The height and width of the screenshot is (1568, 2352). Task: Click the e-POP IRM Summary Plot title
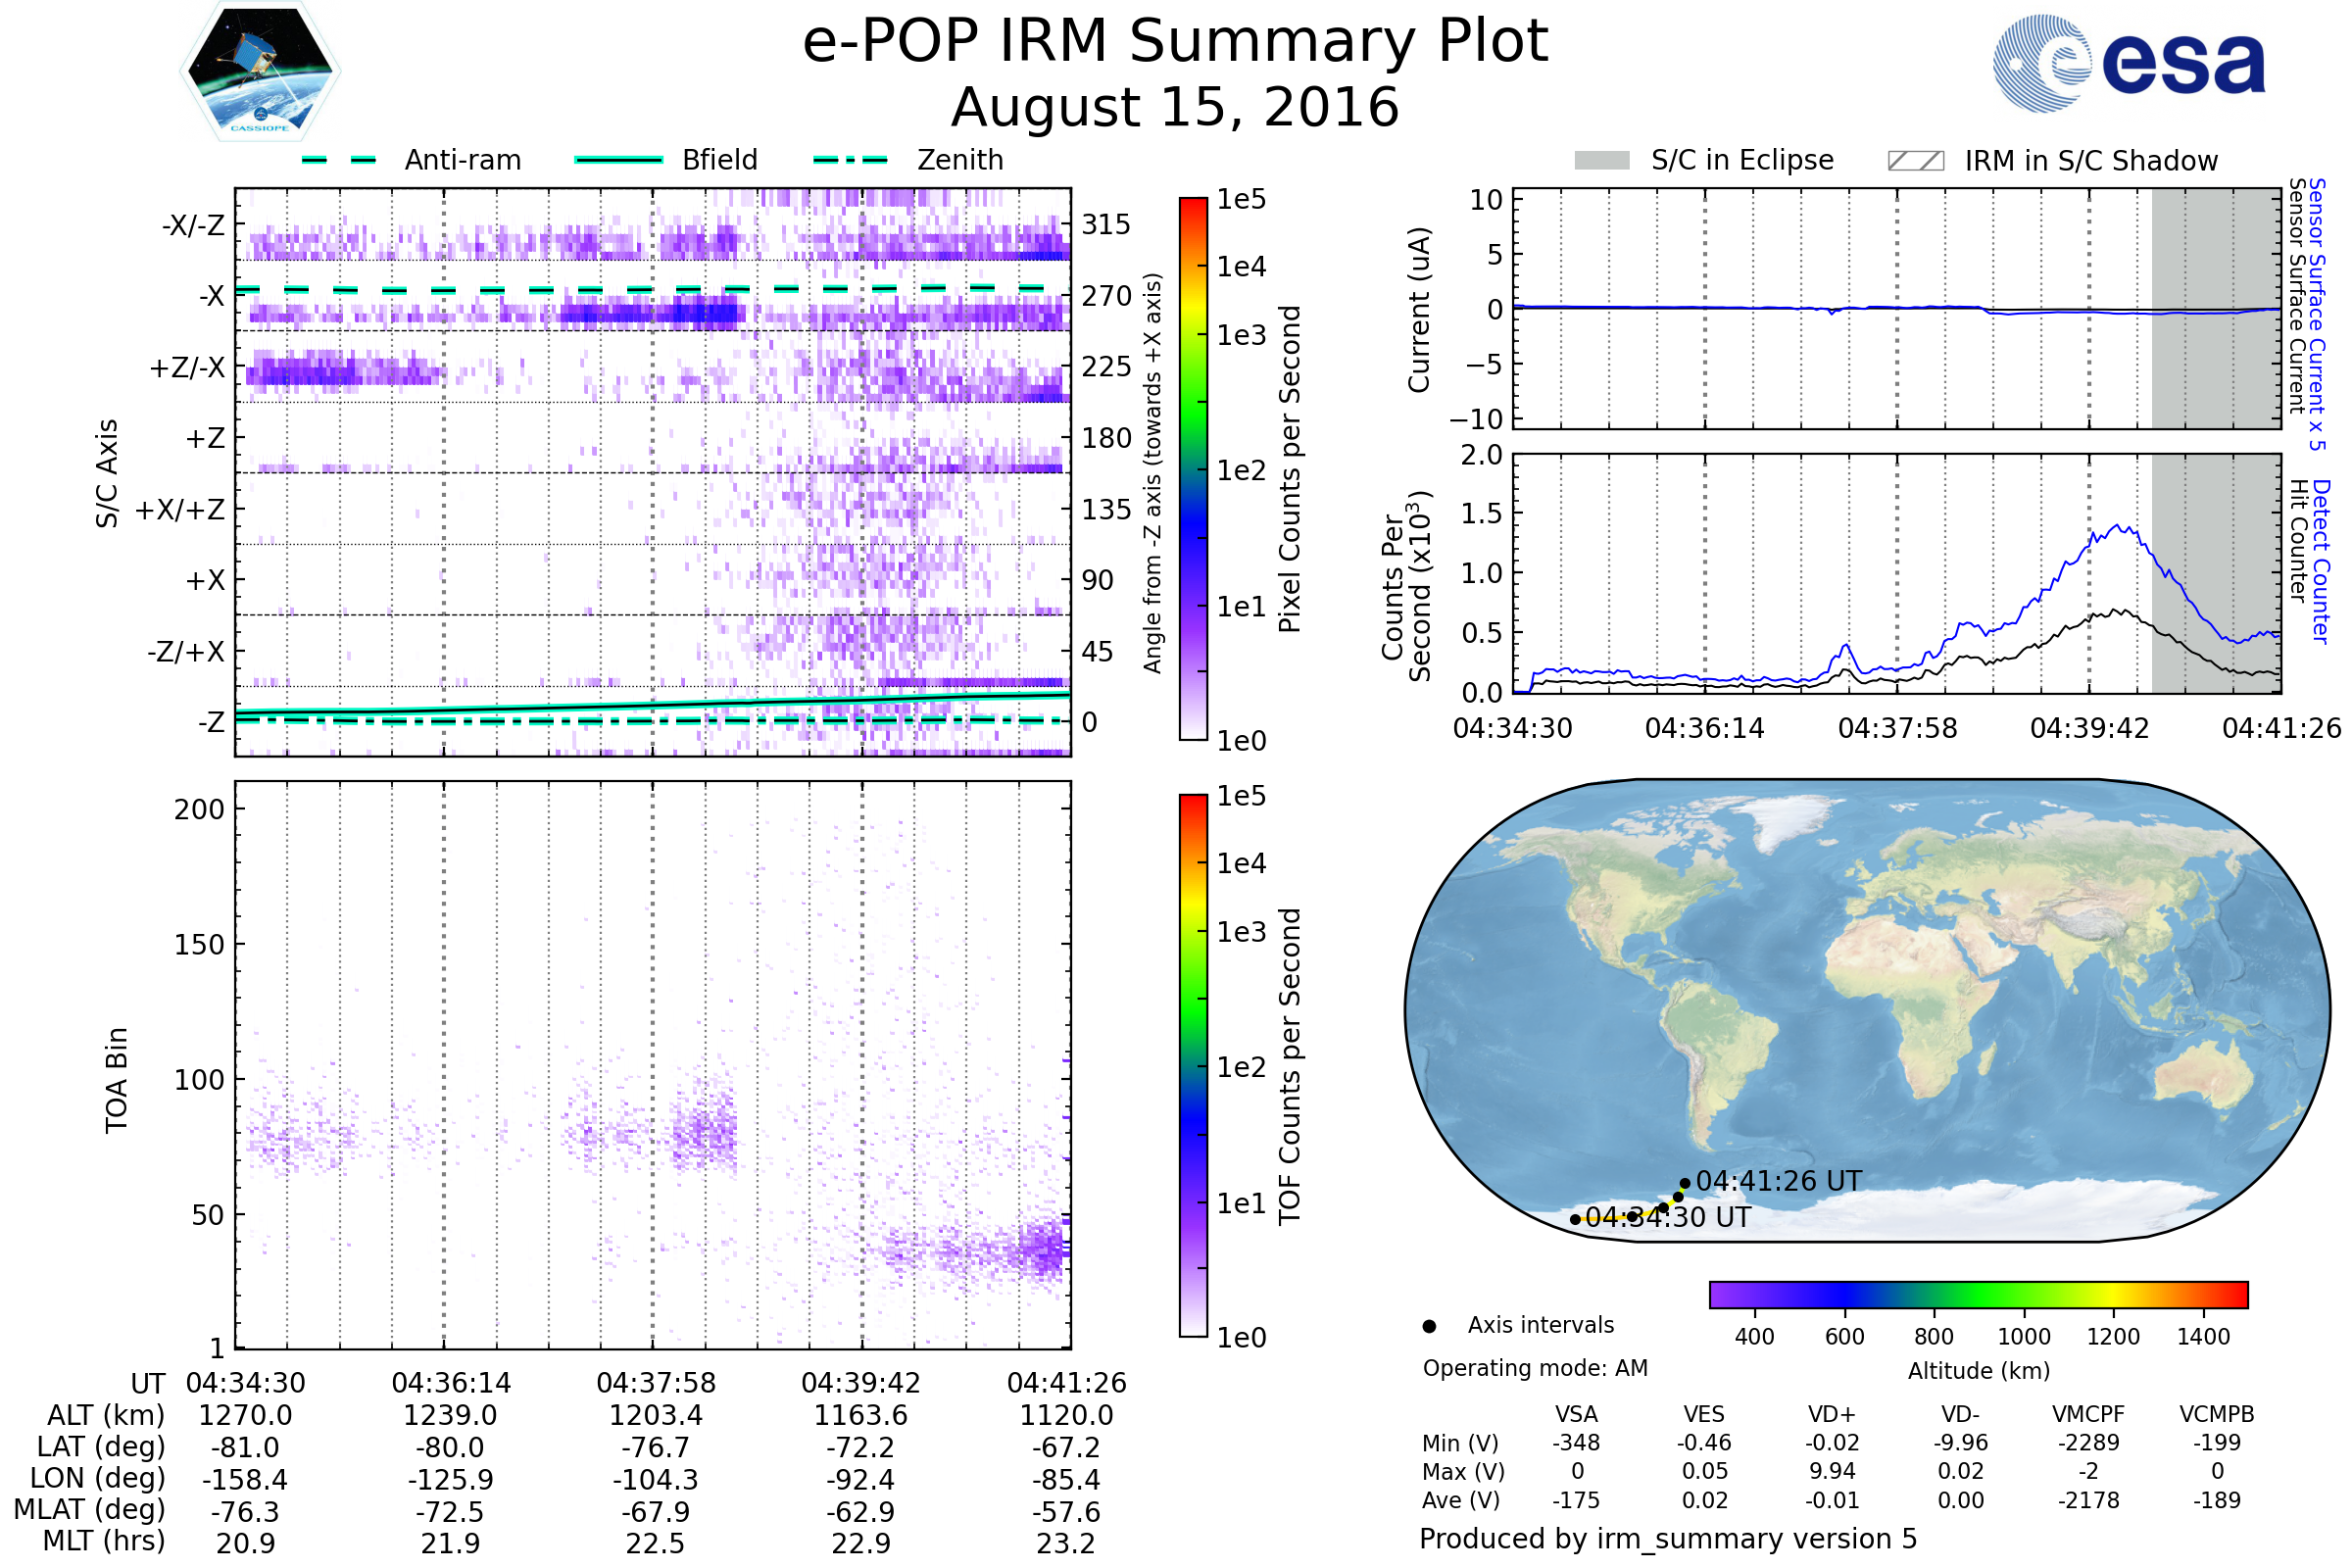[x=1175, y=42]
